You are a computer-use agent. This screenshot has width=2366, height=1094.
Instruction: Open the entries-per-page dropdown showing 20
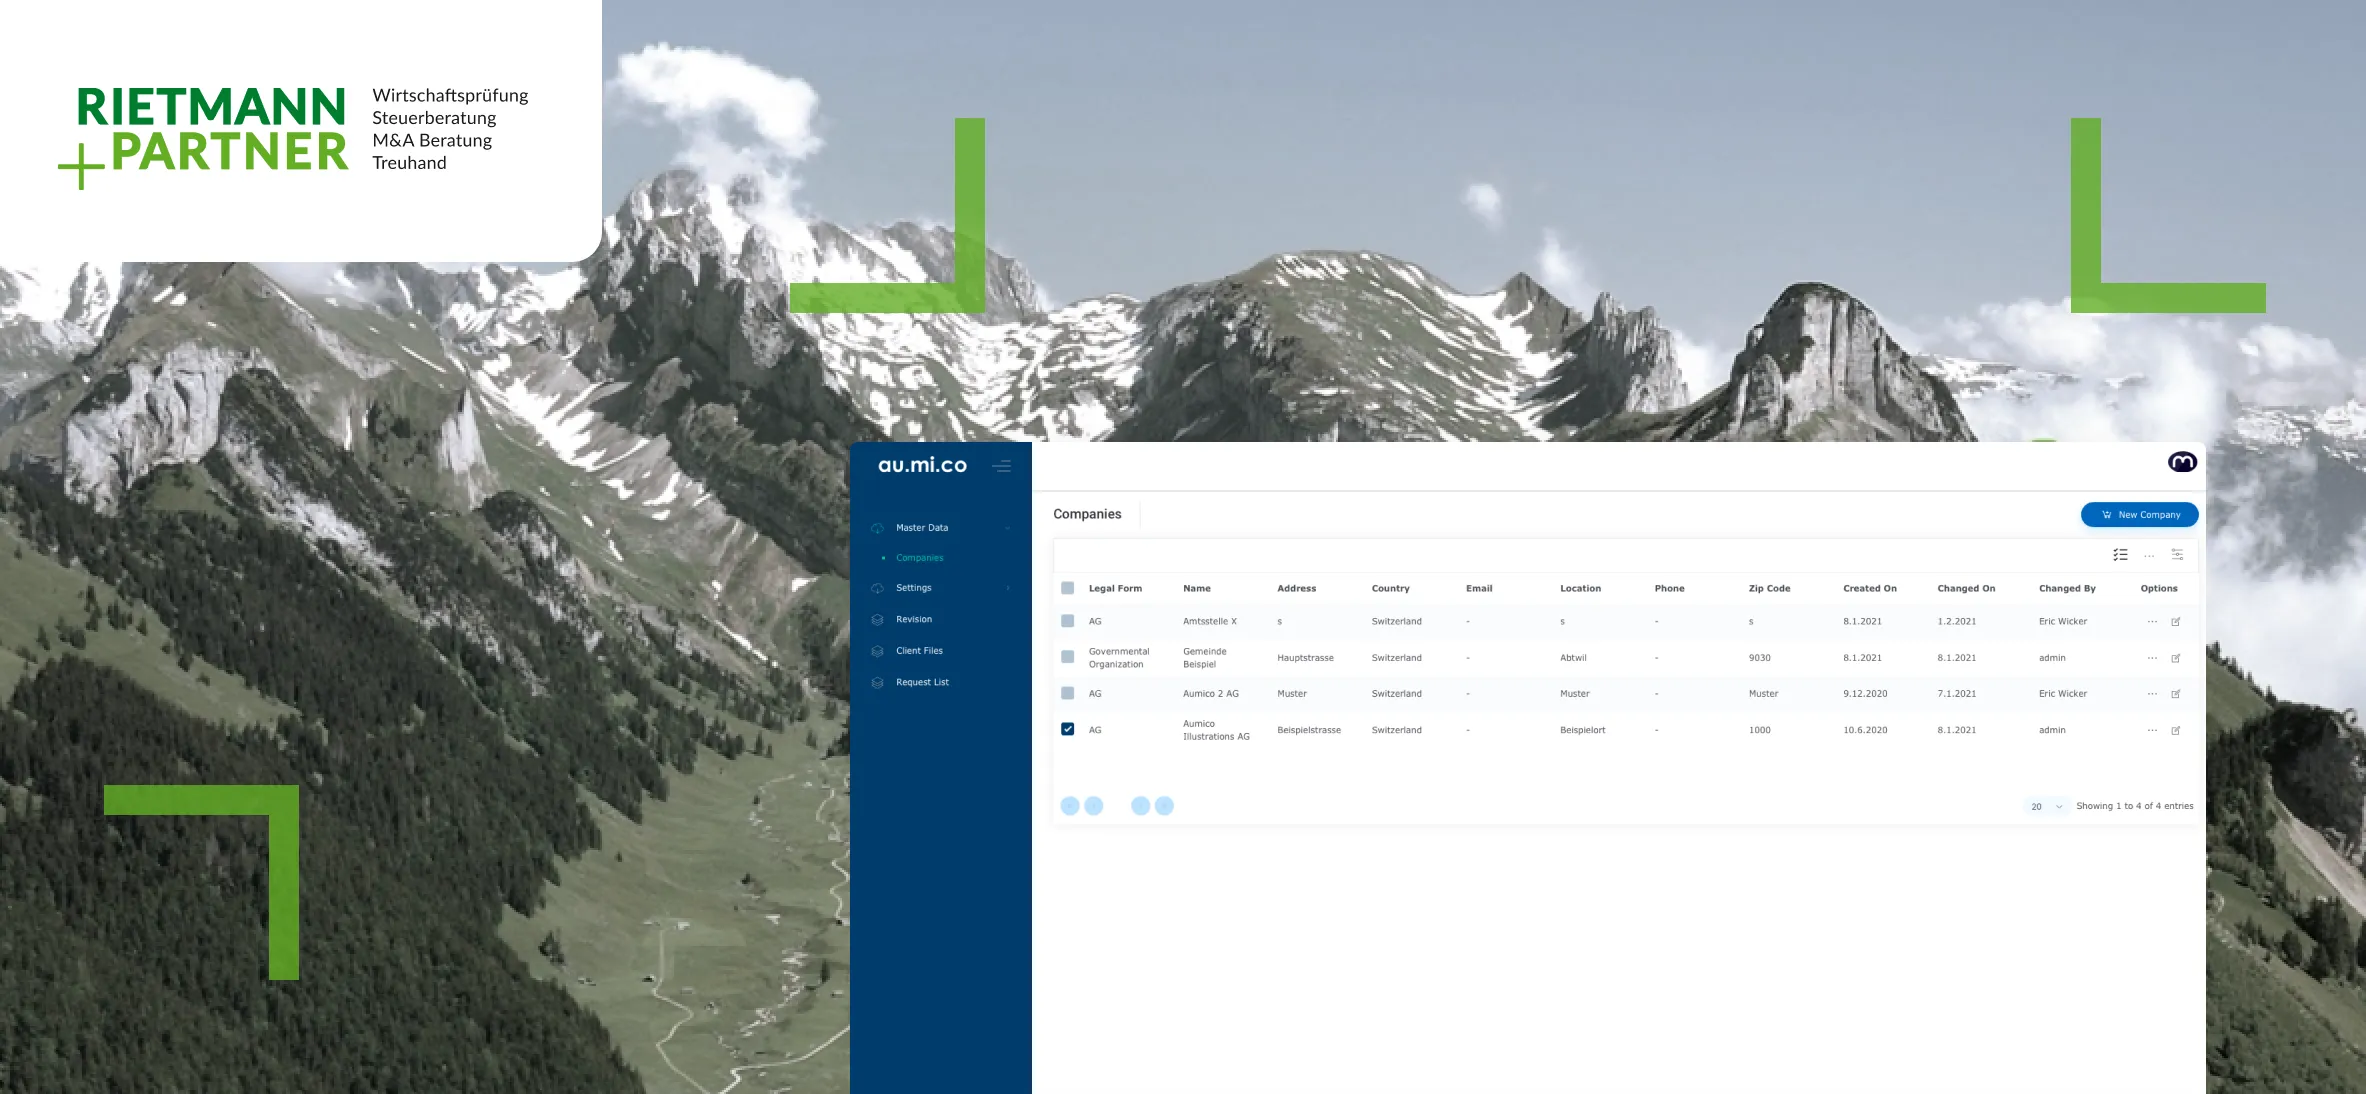coord(2041,805)
